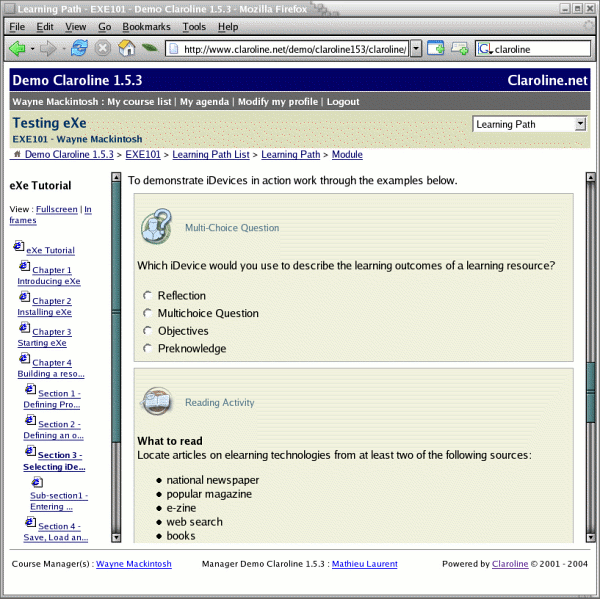Image resolution: width=600 pixels, height=599 pixels.
Task: Click the Claroline.net banner text
Action: [x=547, y=80]
